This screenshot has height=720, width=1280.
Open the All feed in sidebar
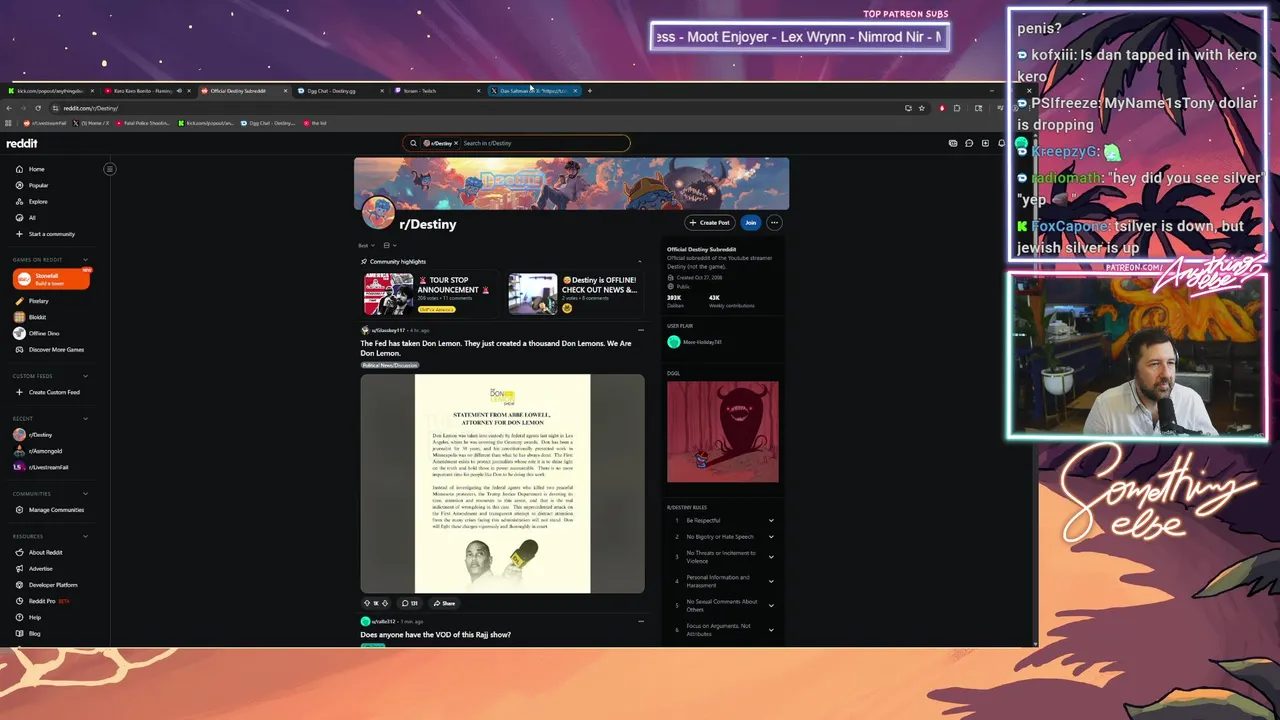point(32,217)
